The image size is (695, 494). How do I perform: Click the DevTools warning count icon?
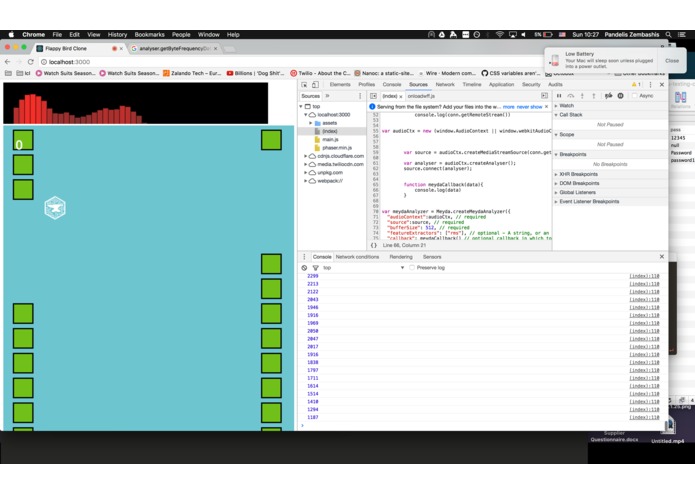point(636,85)
